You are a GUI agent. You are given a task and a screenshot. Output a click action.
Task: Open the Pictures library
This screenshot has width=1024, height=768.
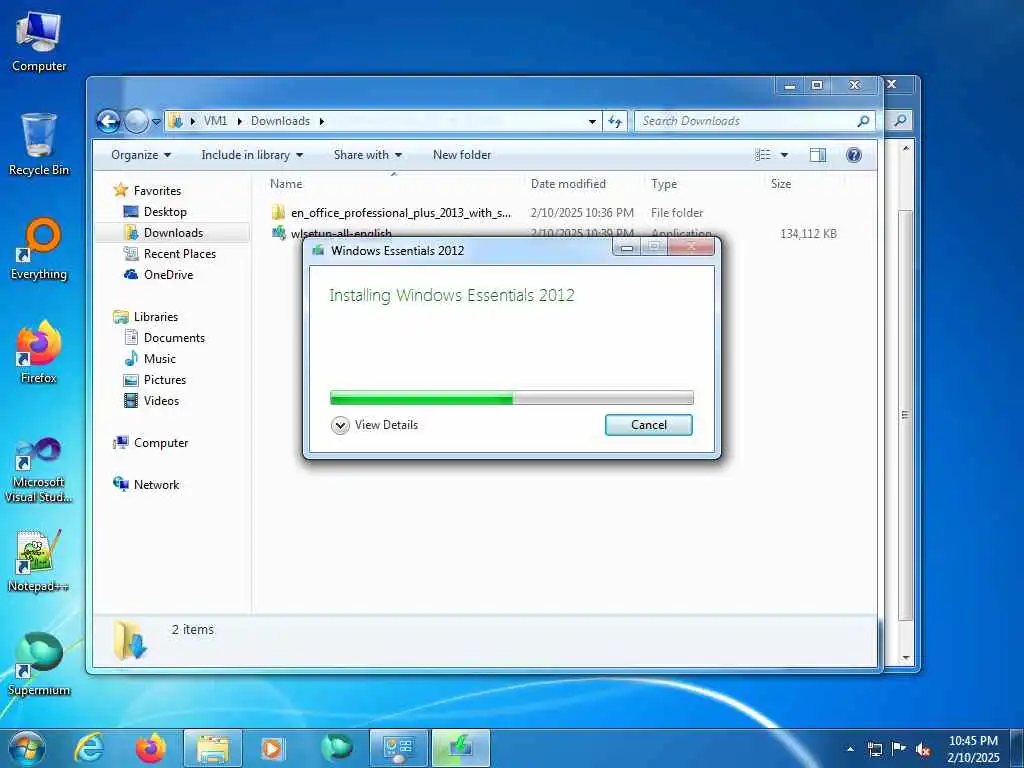[165, 379]
